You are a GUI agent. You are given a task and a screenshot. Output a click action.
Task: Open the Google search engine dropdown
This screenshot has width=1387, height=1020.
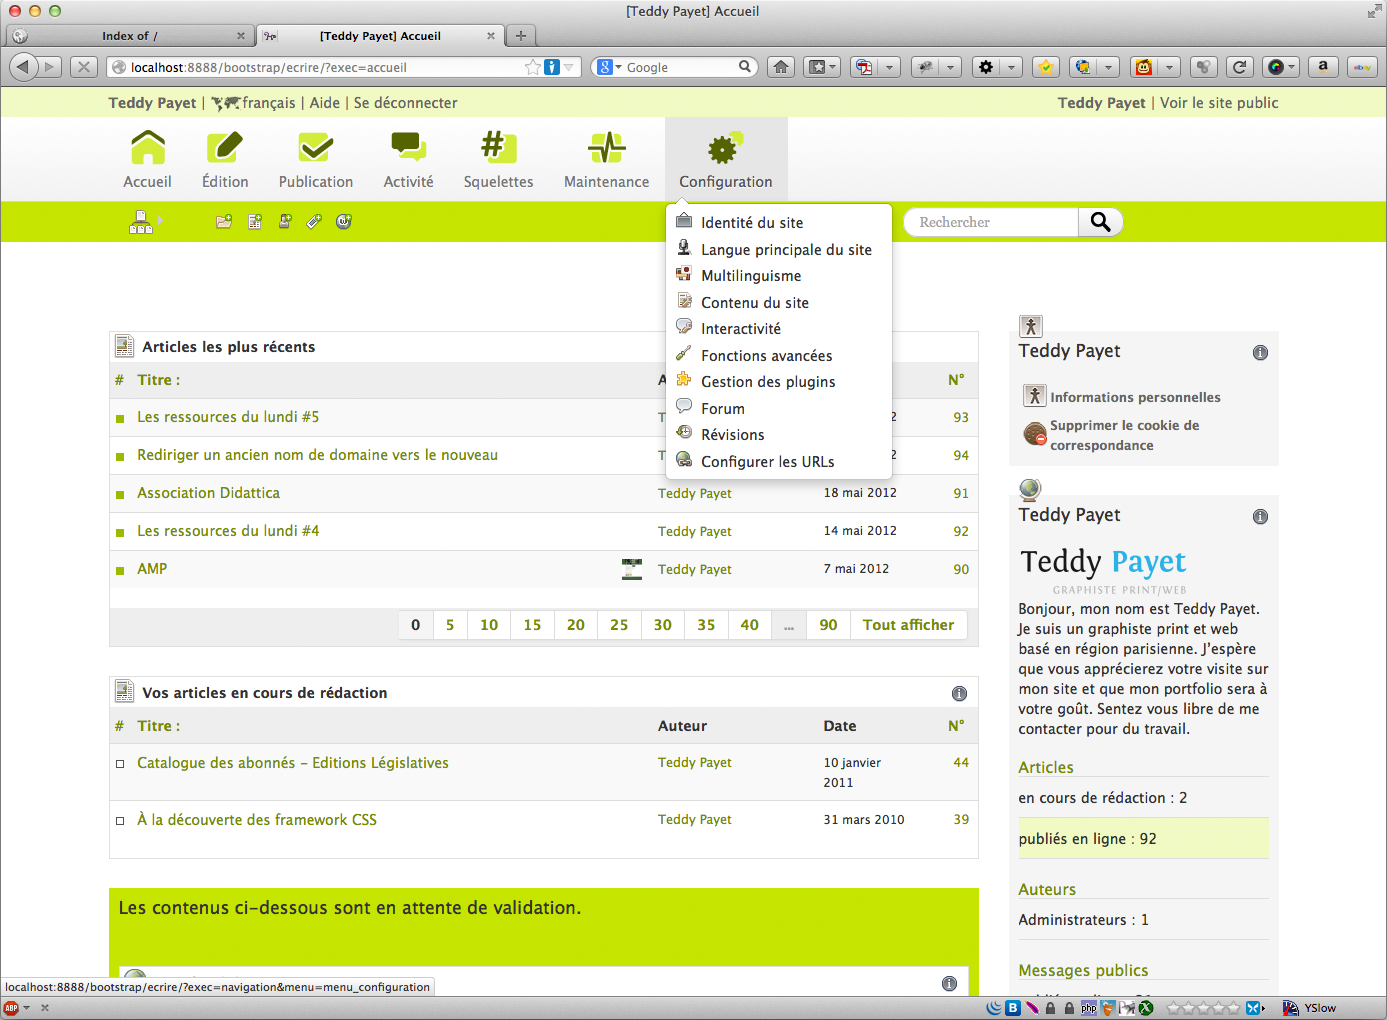tap(608, 67)
